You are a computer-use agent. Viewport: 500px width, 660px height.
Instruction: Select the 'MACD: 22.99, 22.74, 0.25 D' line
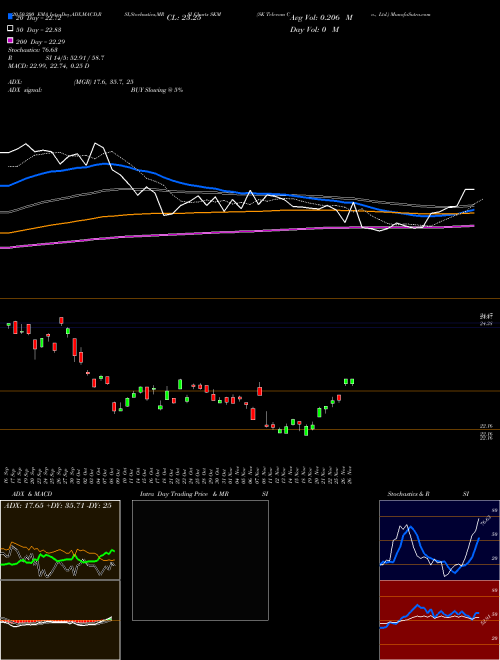(x=49, y=66)
